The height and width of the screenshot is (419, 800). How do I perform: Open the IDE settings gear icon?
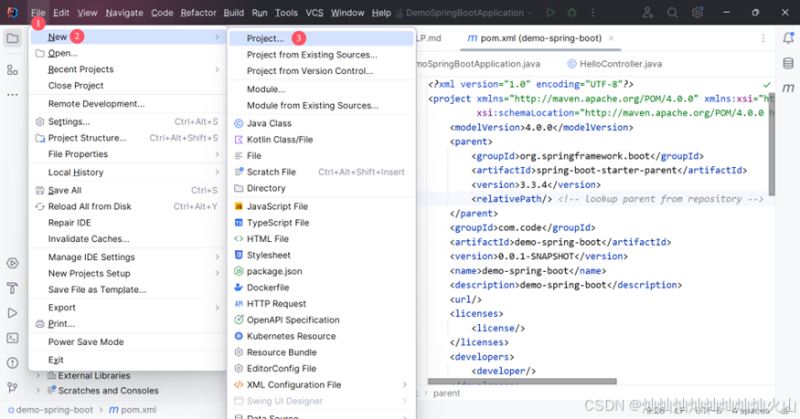[697, 13]
